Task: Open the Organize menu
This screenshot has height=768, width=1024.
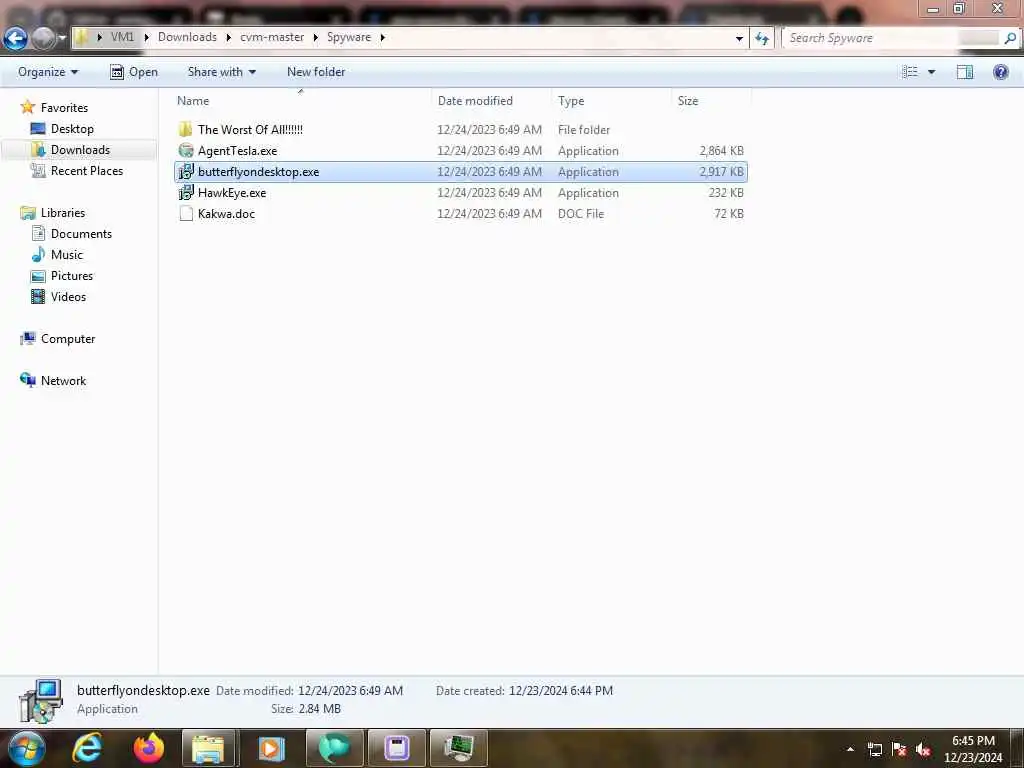Action: point(48,72)
